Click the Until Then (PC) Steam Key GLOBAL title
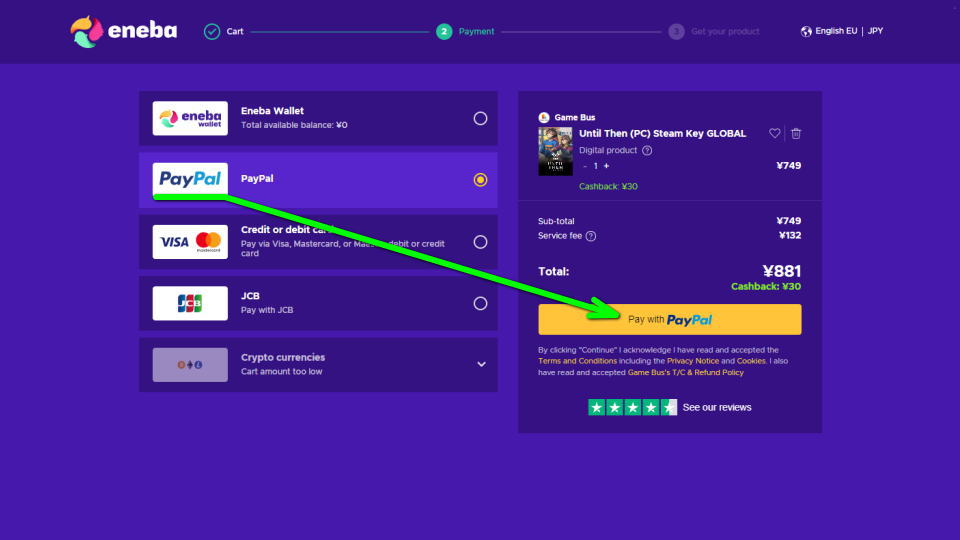 pyautogui.click(x=662, y=133)
